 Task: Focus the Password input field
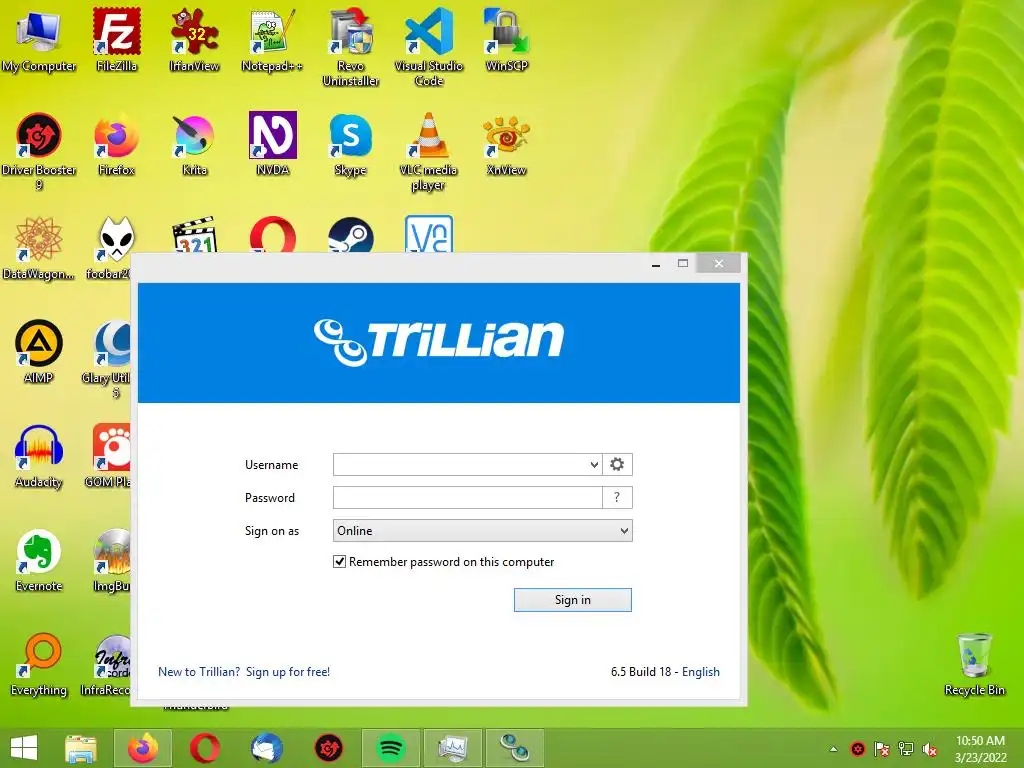coord(468,498)
